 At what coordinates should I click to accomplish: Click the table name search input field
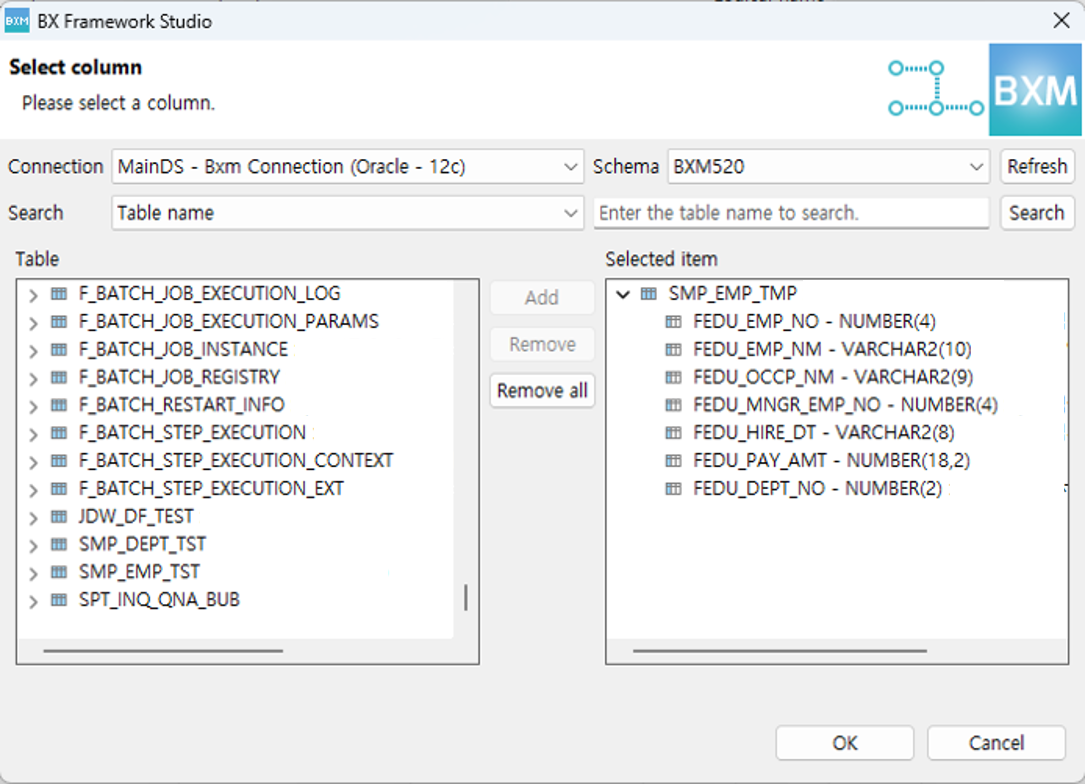[x=790, y=213]
